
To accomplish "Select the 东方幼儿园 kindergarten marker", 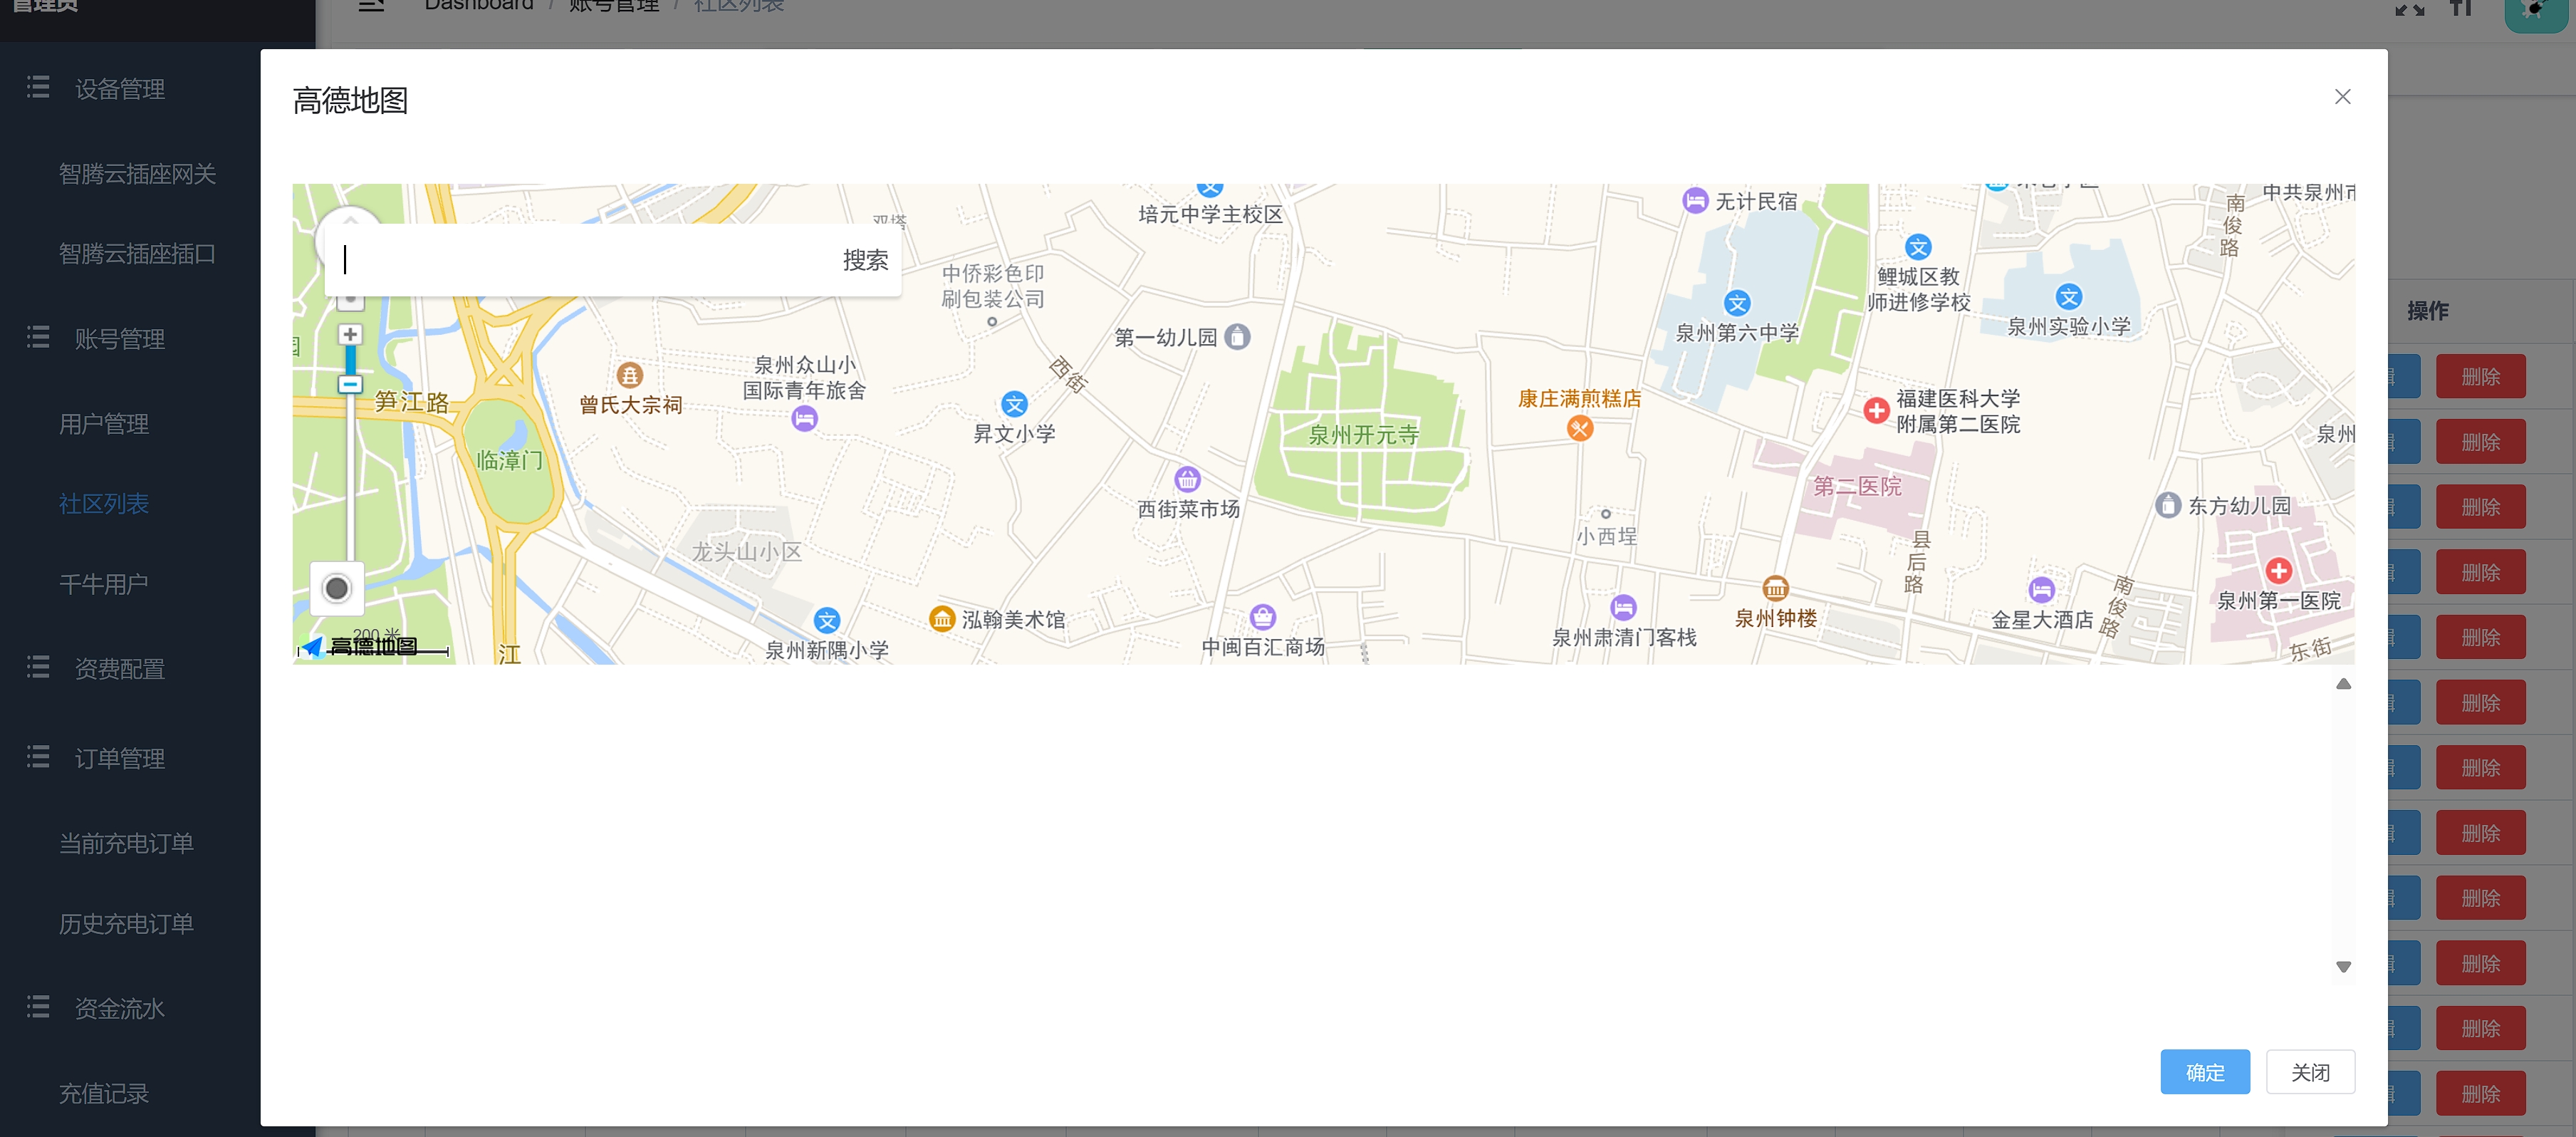I will pyautogui.click(x=2167, y=505).
